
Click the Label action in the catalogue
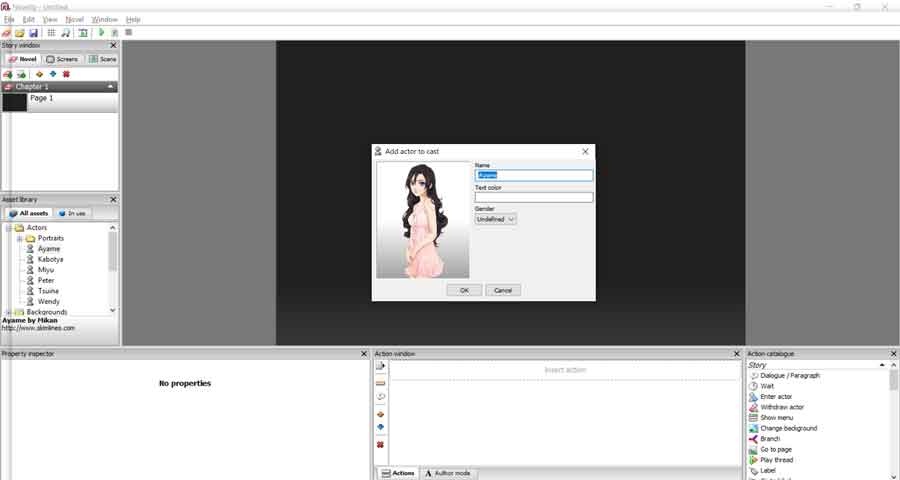coord(762,470)
